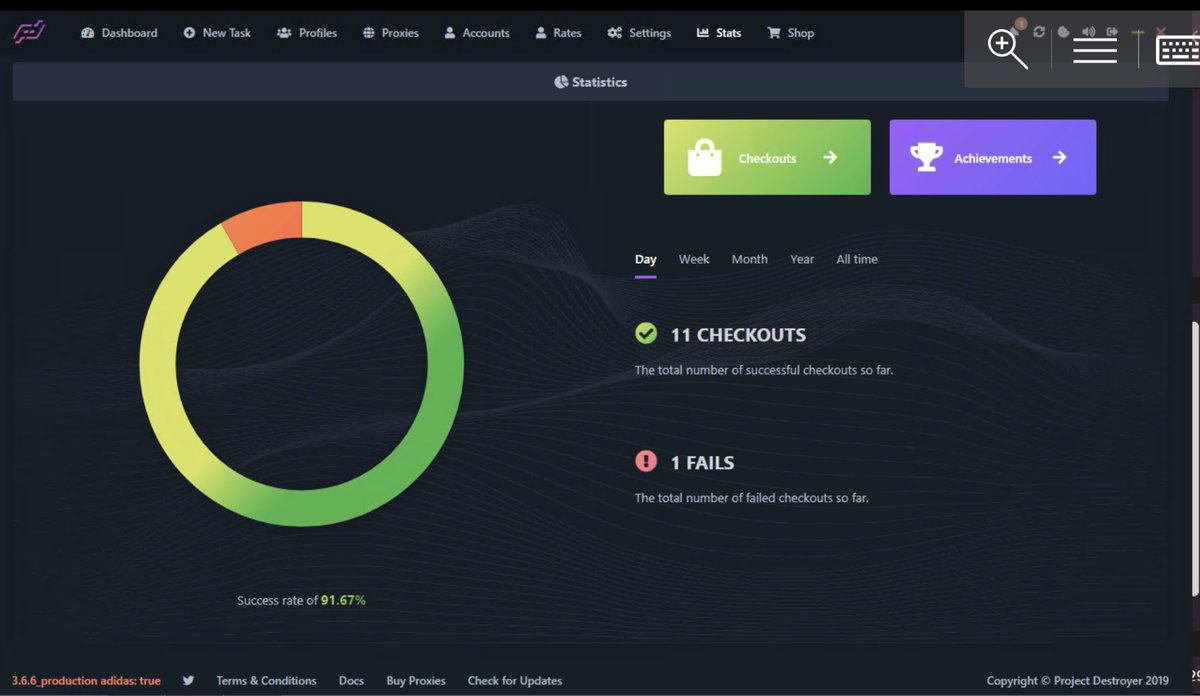Screen dimensions: 1200x696
Task: Click Check for Updates link
Action: pyautogui.click(x=515, y=680)
